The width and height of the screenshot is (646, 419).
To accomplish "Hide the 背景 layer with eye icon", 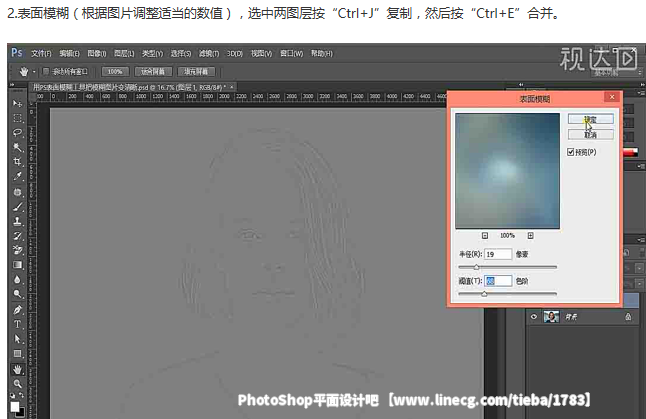I will [x=534, y=317].
